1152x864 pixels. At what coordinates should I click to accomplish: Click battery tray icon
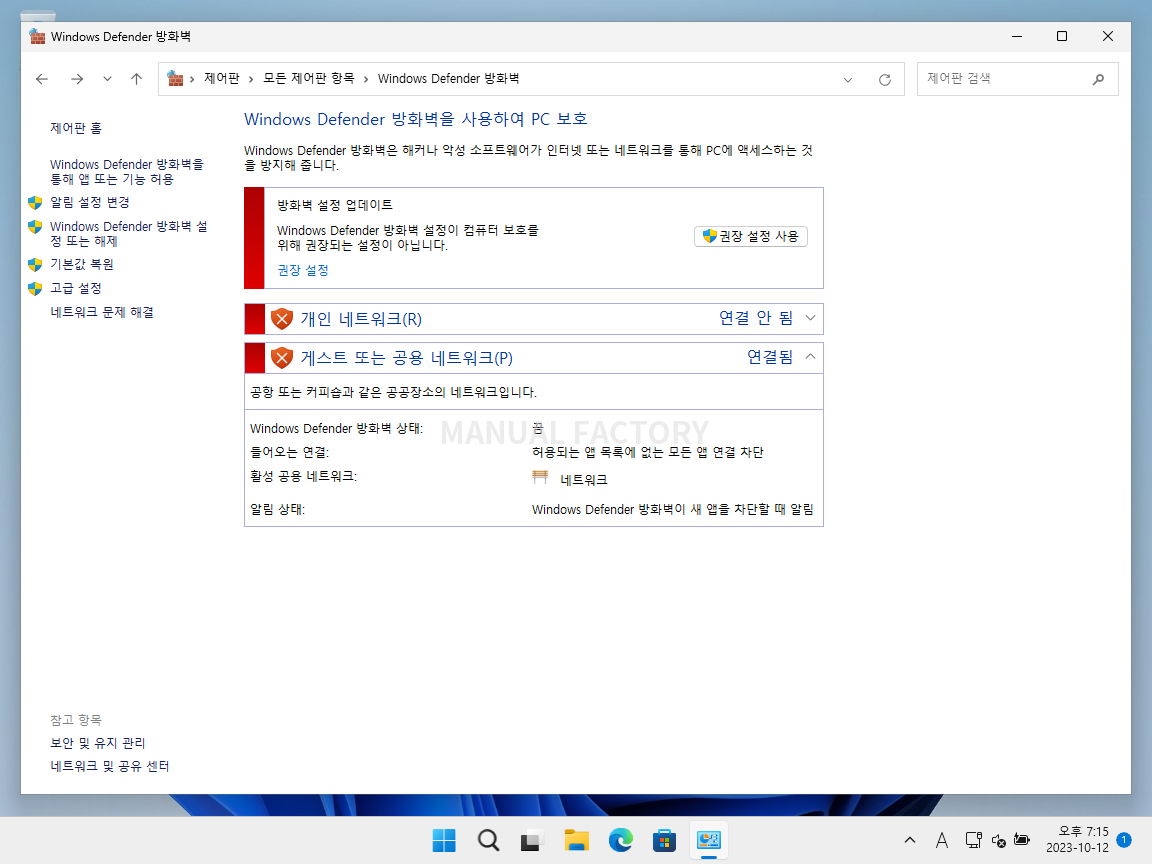click(1022, 839)
